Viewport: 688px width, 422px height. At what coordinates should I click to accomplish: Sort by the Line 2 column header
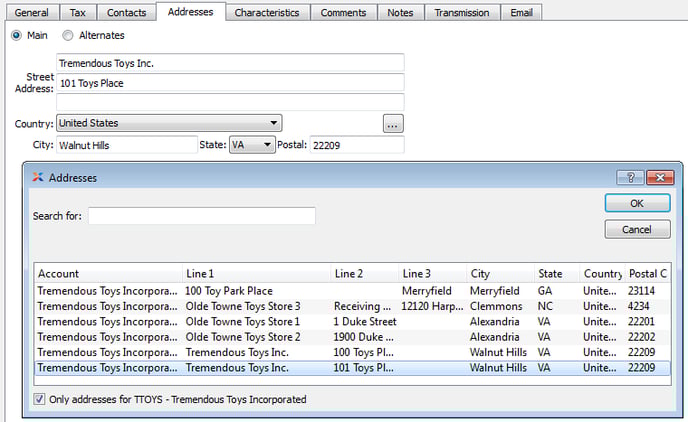pos(364,273)
